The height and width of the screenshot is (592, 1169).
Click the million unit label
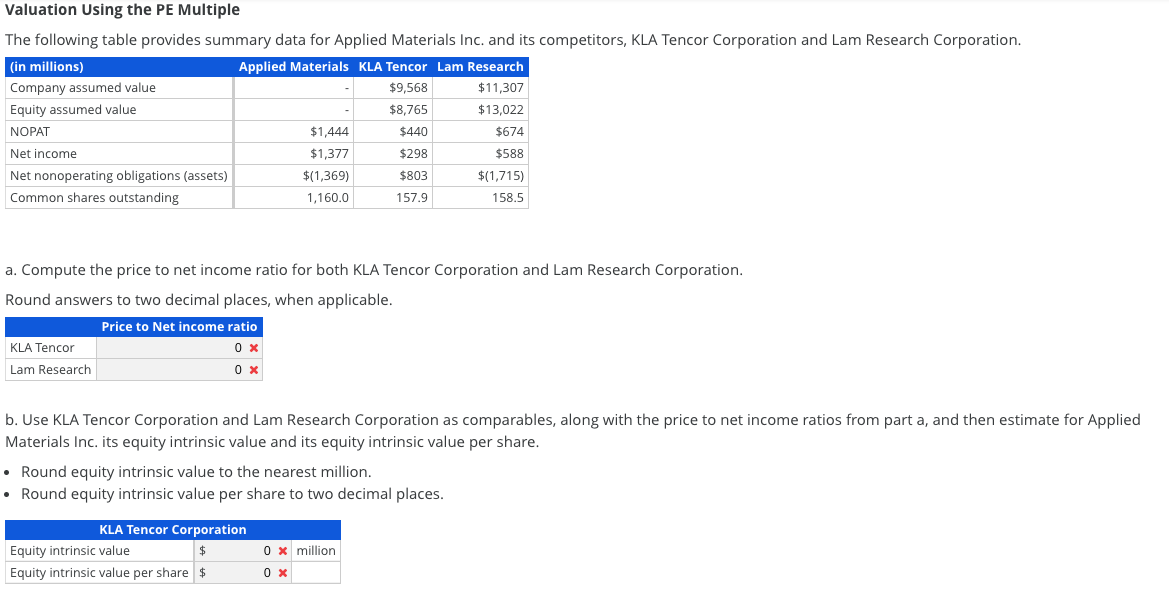coord(315,550)
